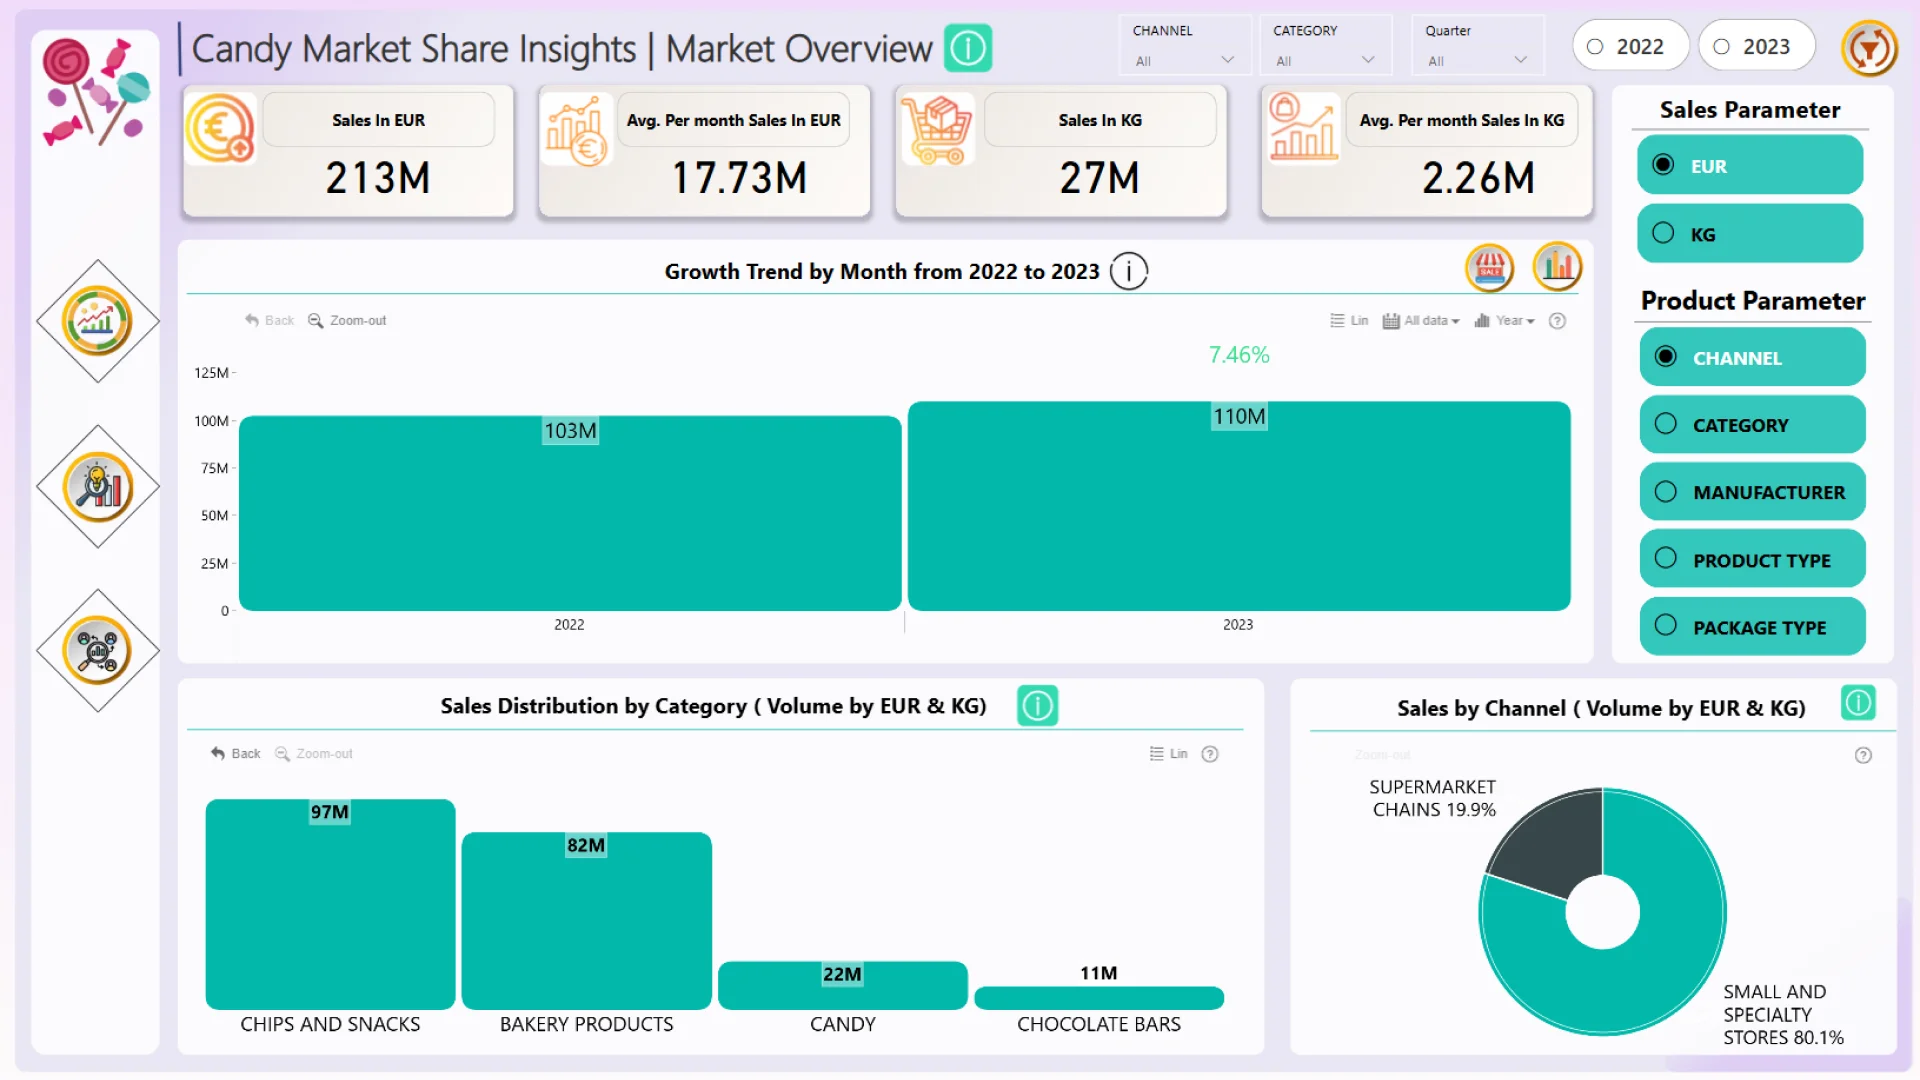Click the green info icon beside Sales by Channel title
Viewport: 1920px width, 1080px height.
click(x=1858, y=703)
